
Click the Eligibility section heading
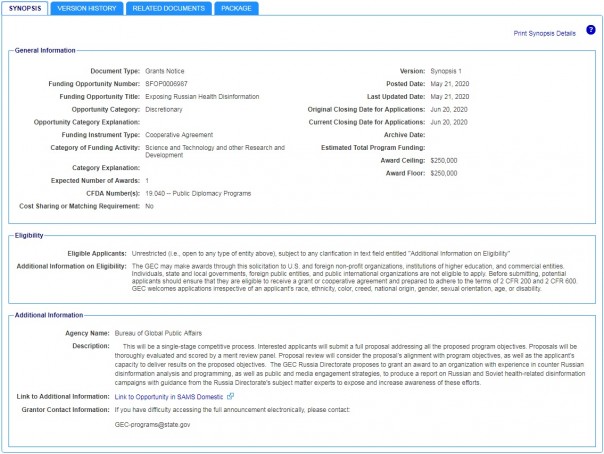click(x=29, y=235)
